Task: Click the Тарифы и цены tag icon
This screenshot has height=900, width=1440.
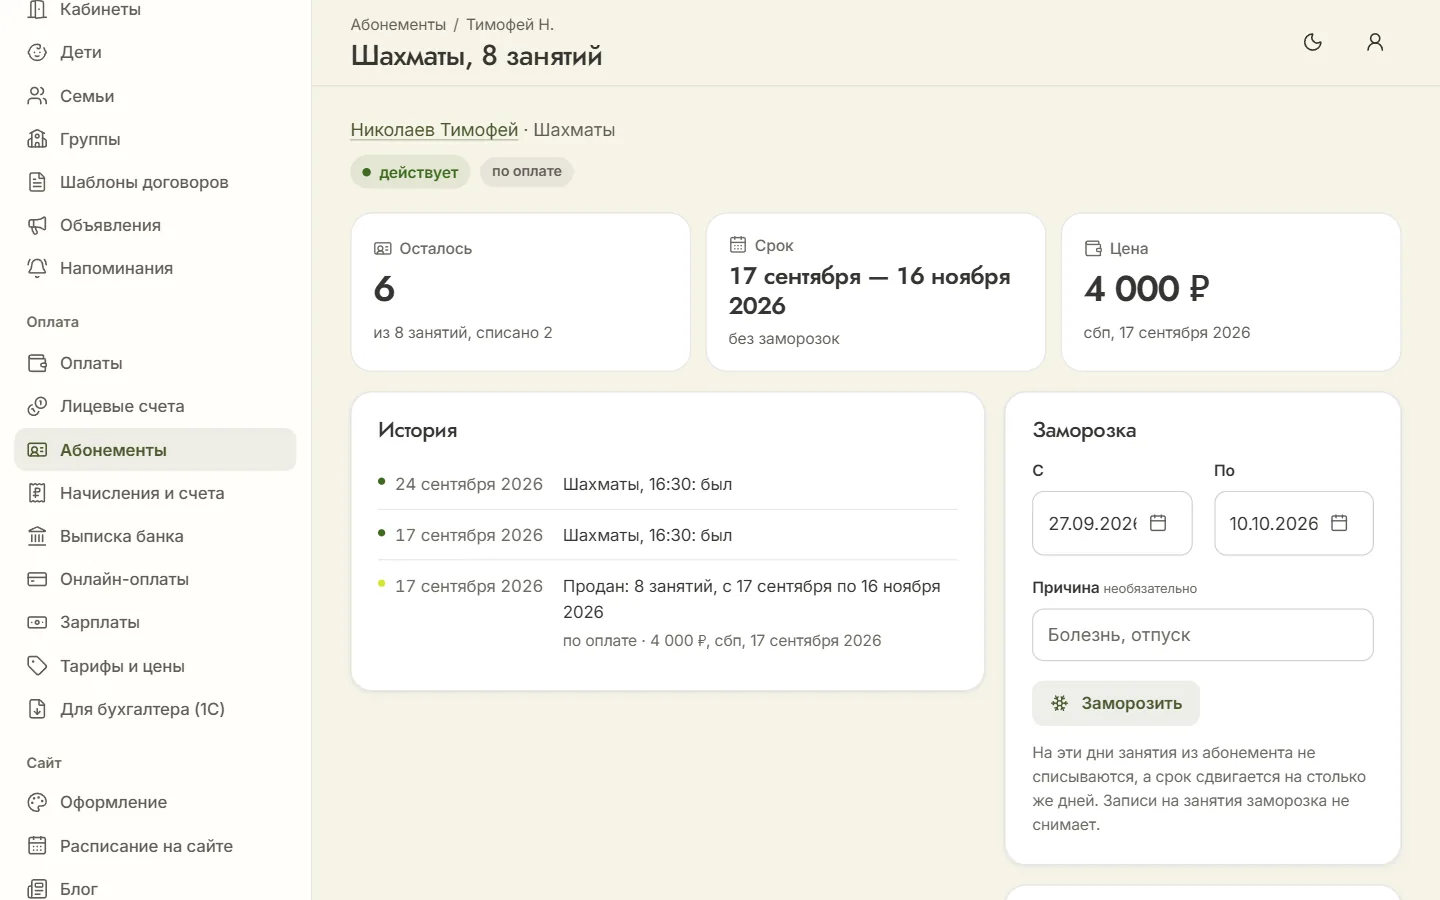Action: (x=37, y=666)
